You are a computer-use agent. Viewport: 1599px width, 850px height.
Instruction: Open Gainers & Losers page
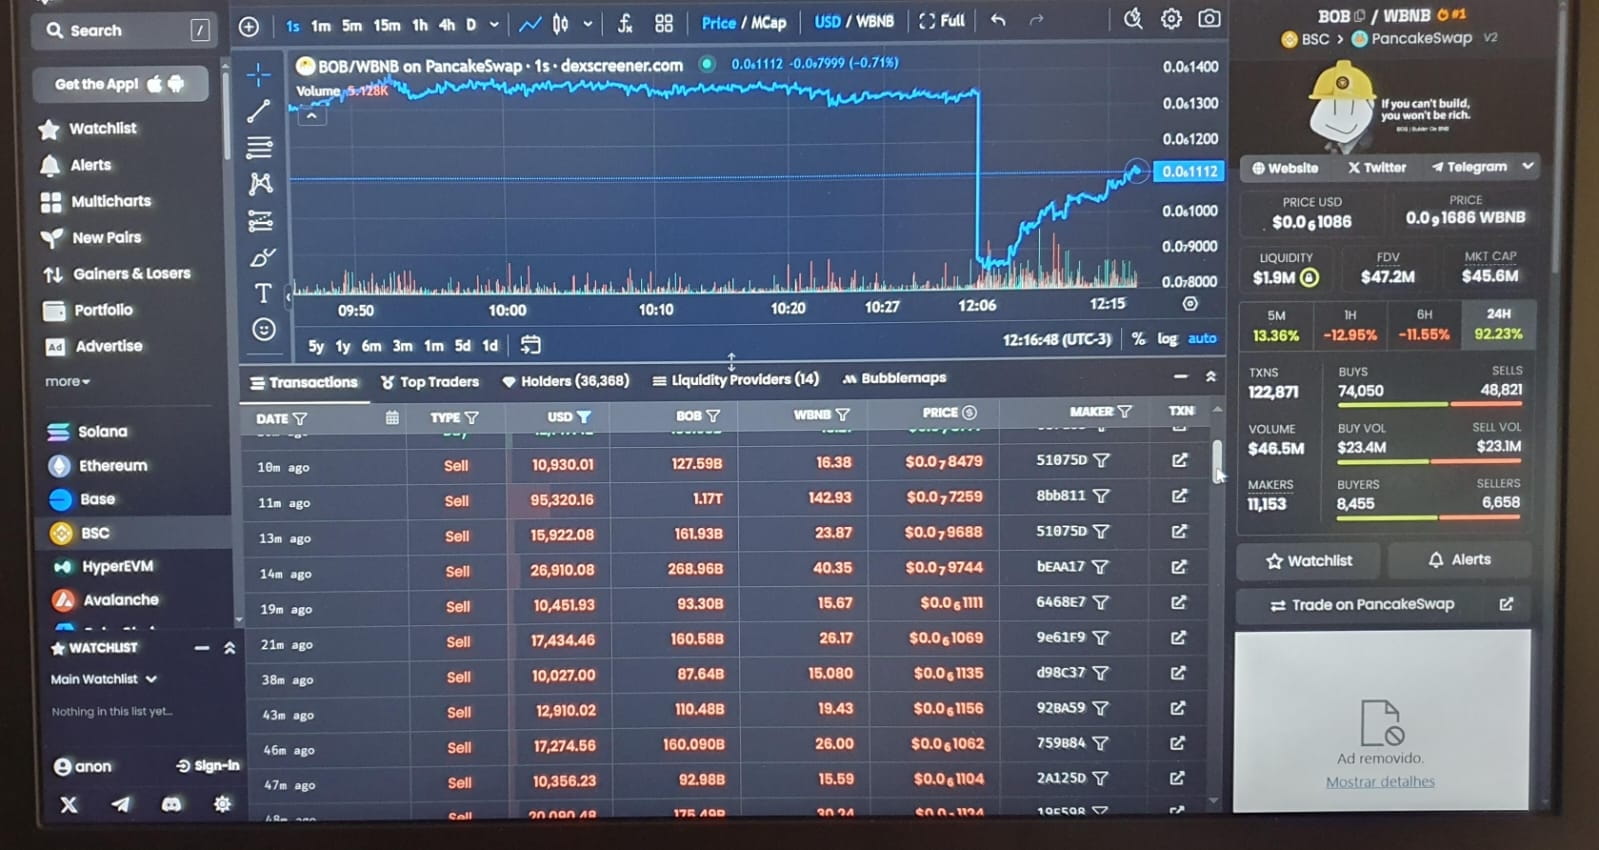(x=116, y=274)
